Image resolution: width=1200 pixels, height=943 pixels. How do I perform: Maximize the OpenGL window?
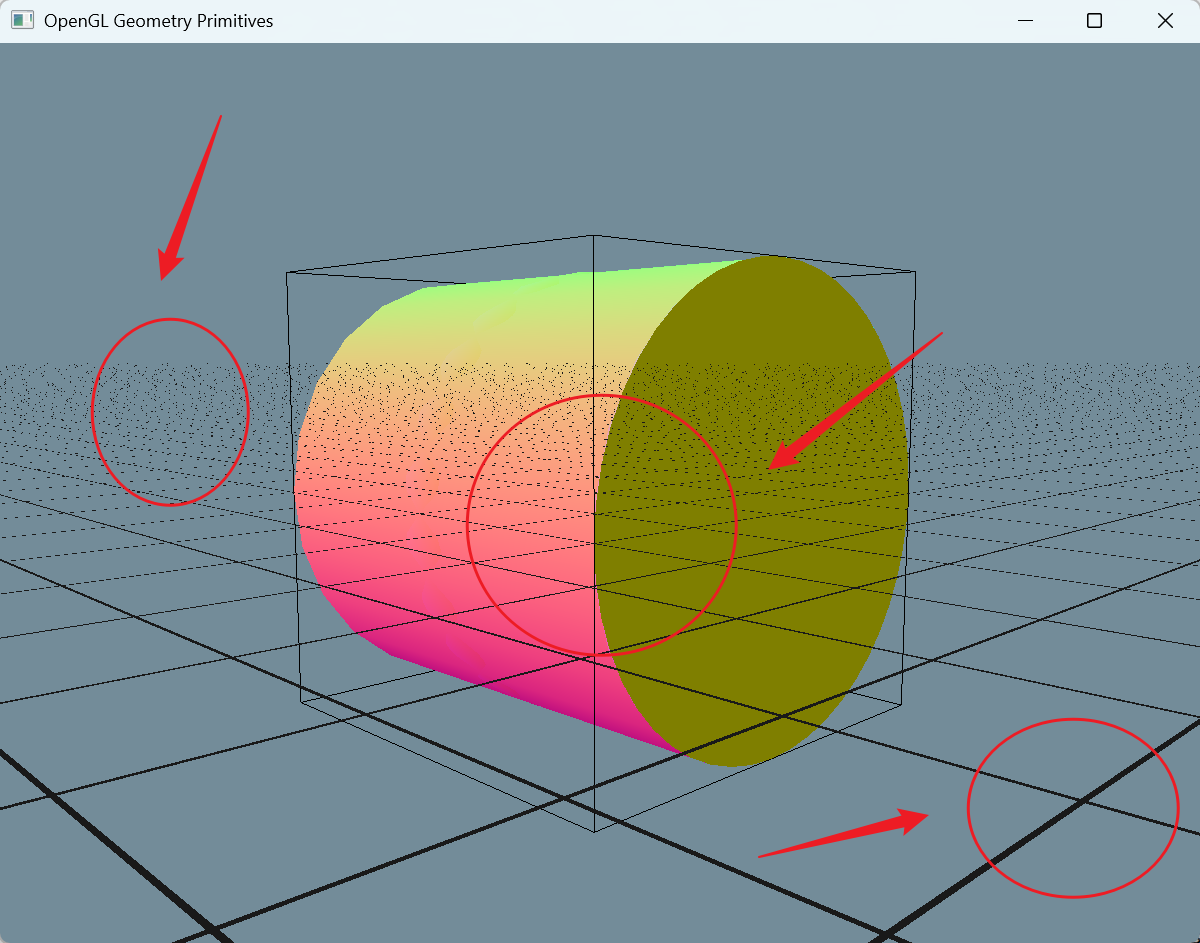1094,20
